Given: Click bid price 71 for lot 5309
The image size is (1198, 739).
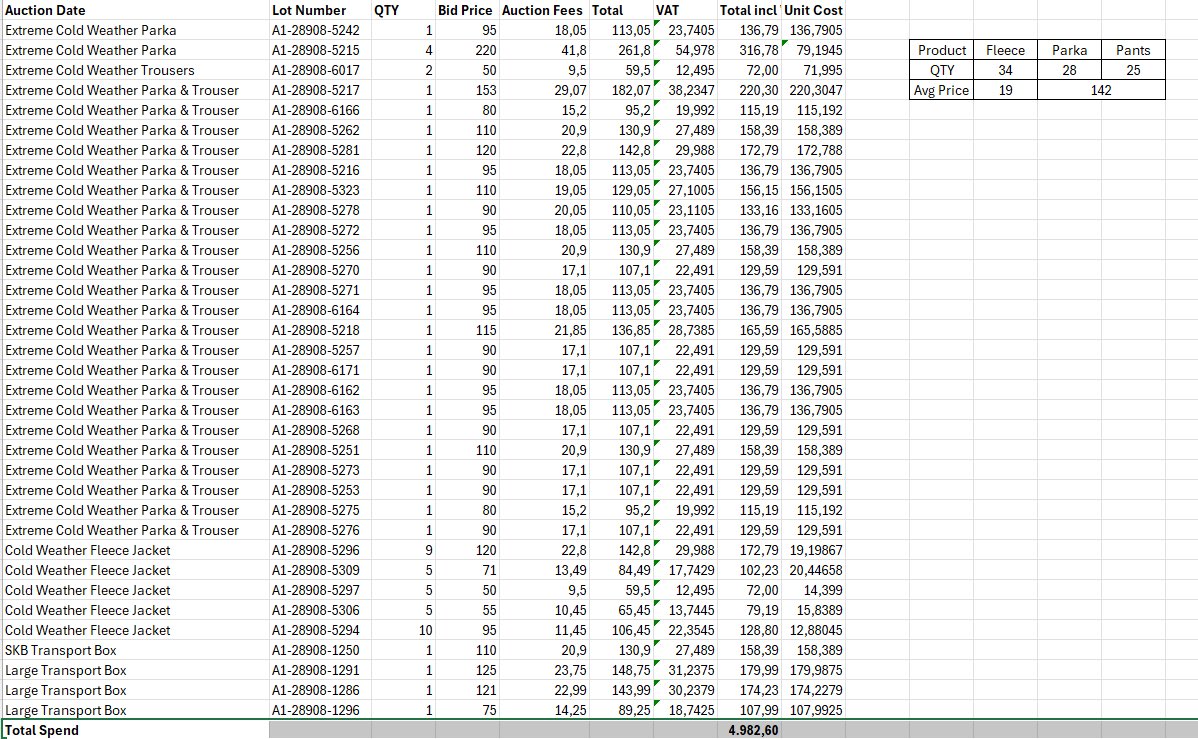Looking at the screenshot, I should pos(467,570).
